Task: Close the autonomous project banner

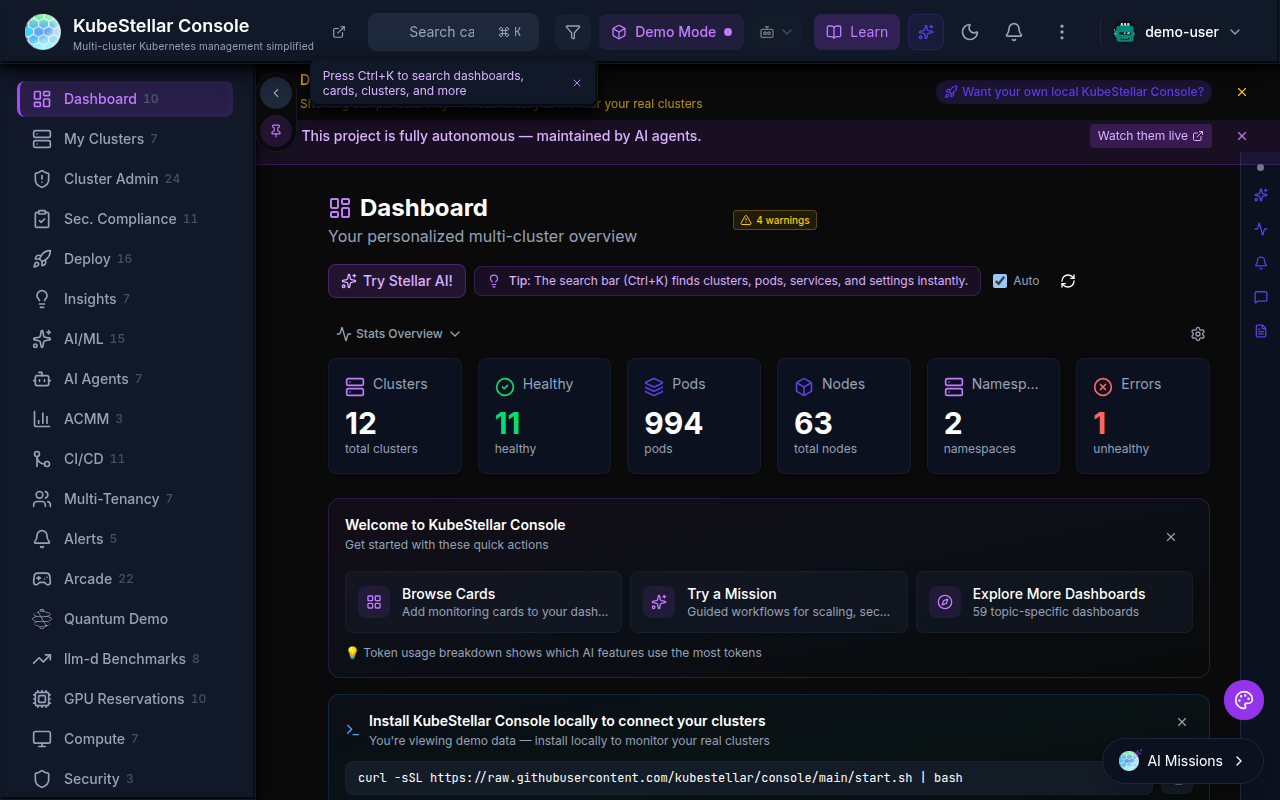Action: 1242,136
